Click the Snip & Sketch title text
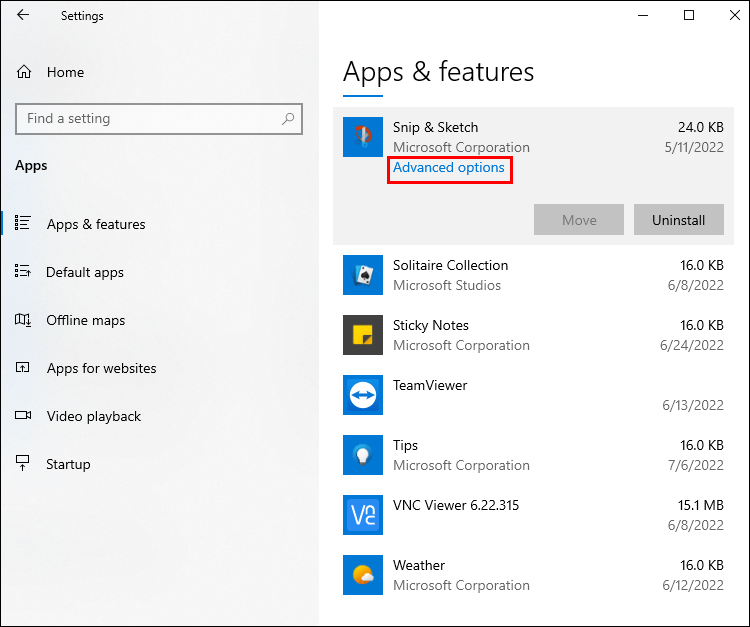The height and width of the screenshot is (627, 750). (435, 128)
